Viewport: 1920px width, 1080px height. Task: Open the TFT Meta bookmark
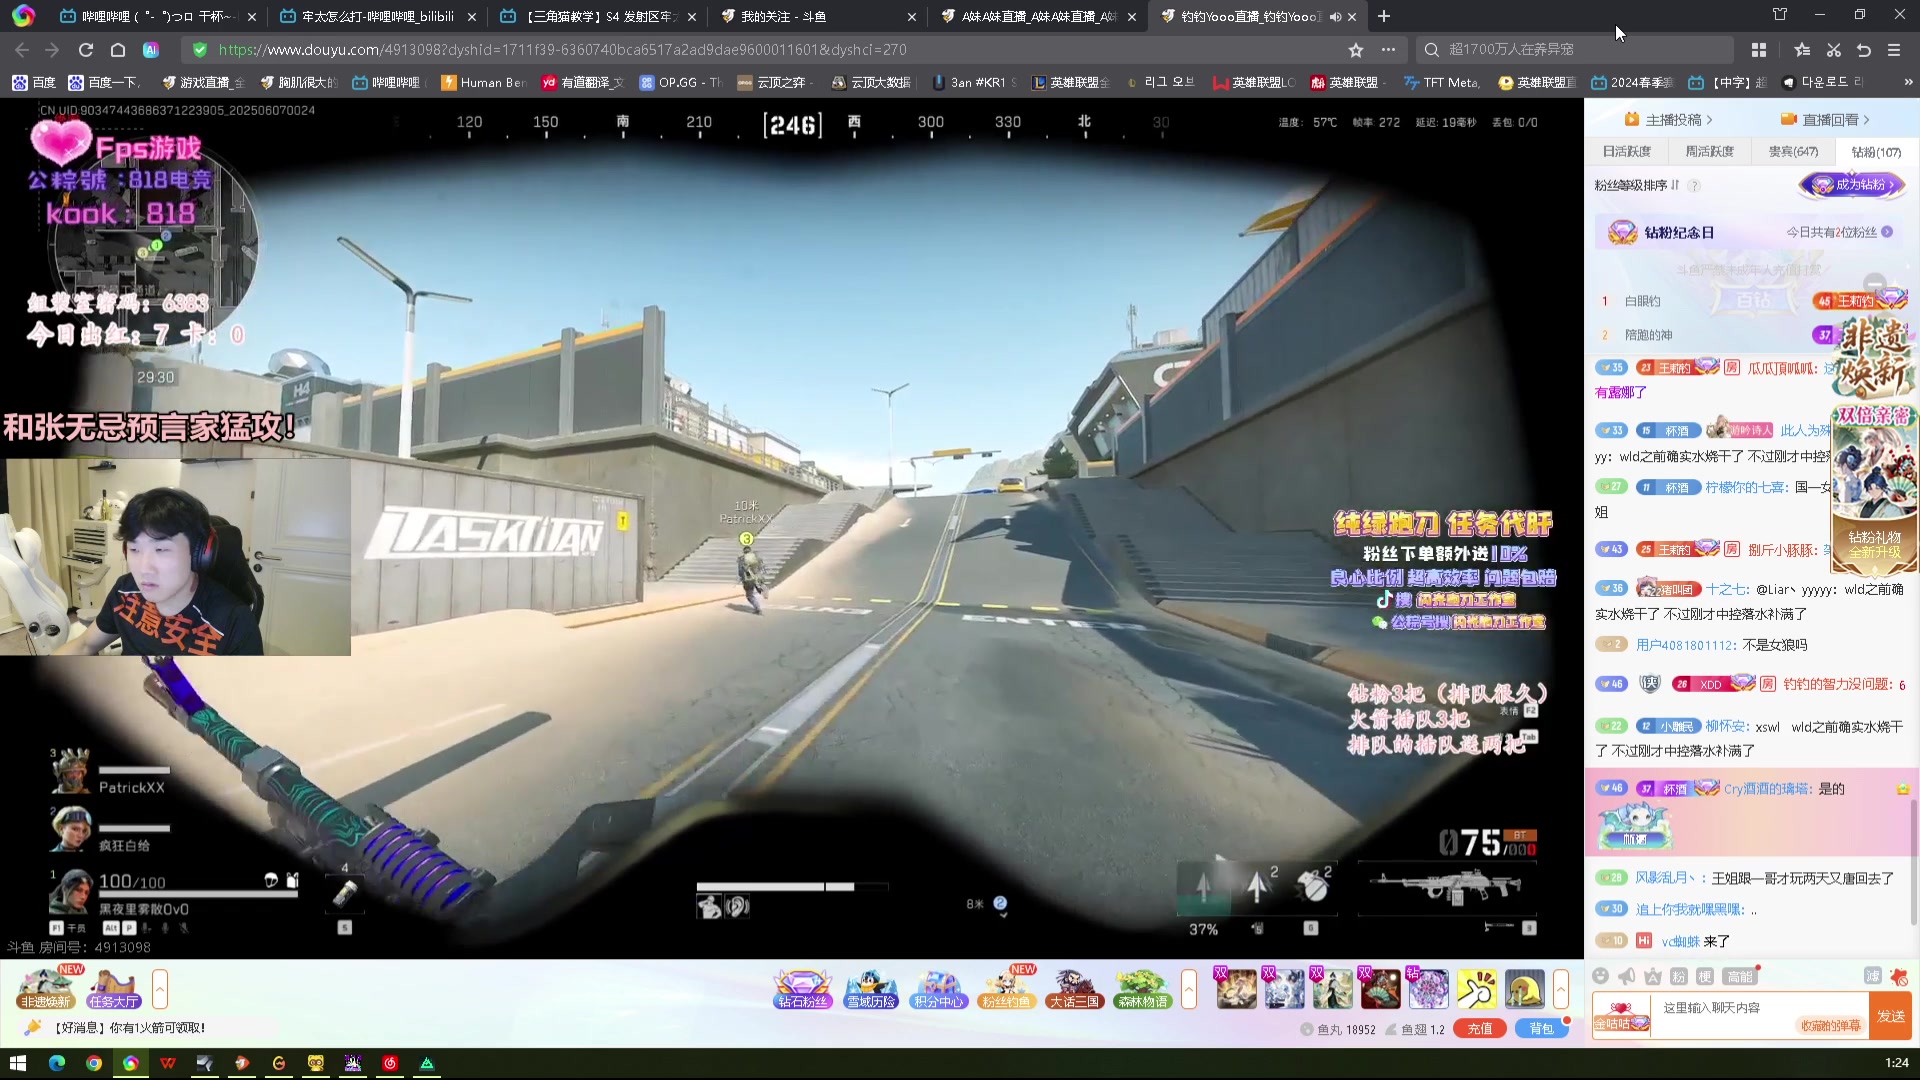pos(1441,83)
